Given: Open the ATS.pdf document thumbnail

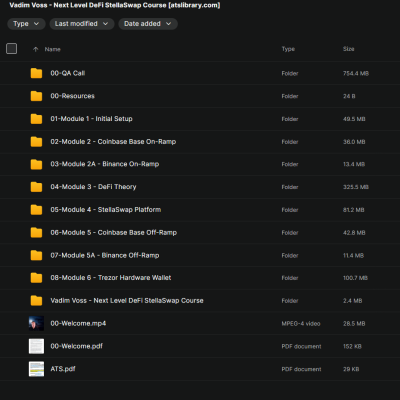Looking at the screenshot, I should point(36,369).
